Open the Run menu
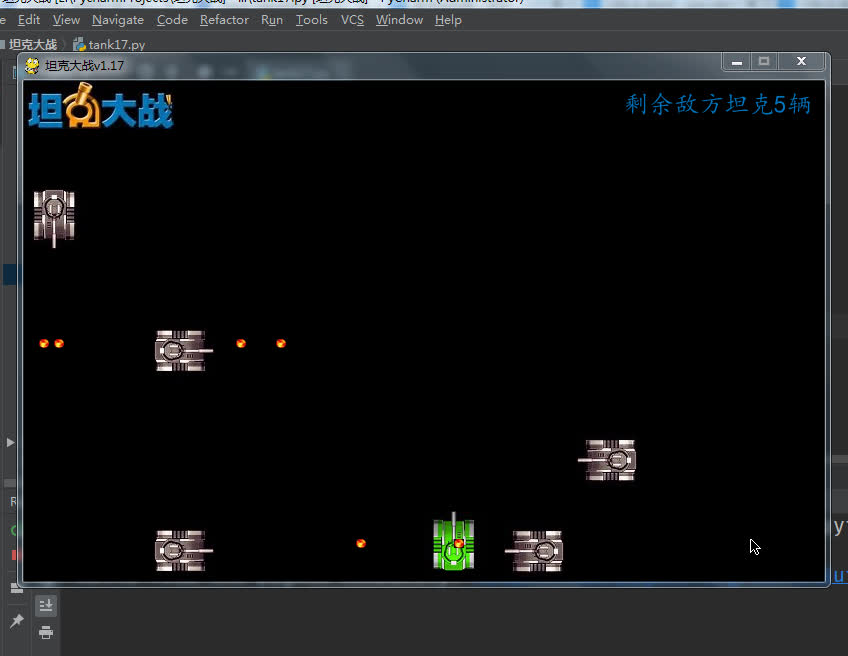This screenshot has width=848, height=656. coord(271,20)
